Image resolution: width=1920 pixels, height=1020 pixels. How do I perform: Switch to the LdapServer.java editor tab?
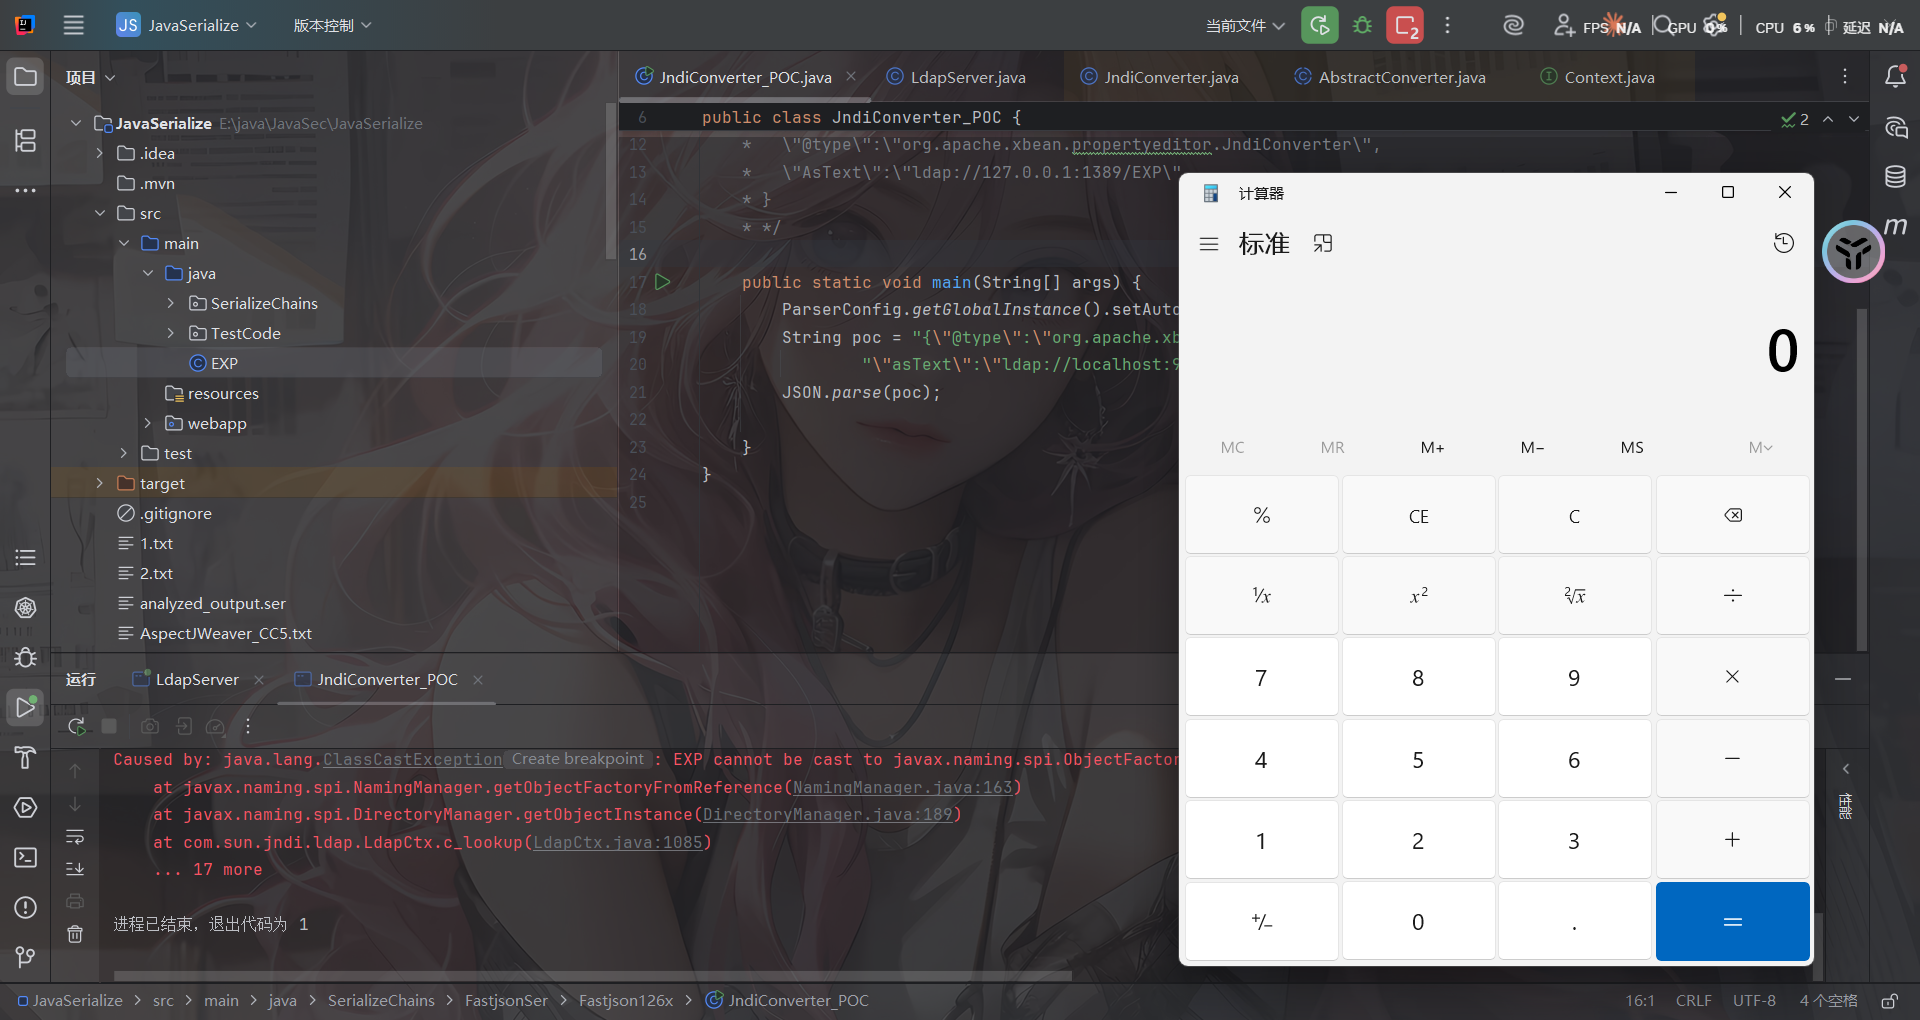click(x=967, y=77)
